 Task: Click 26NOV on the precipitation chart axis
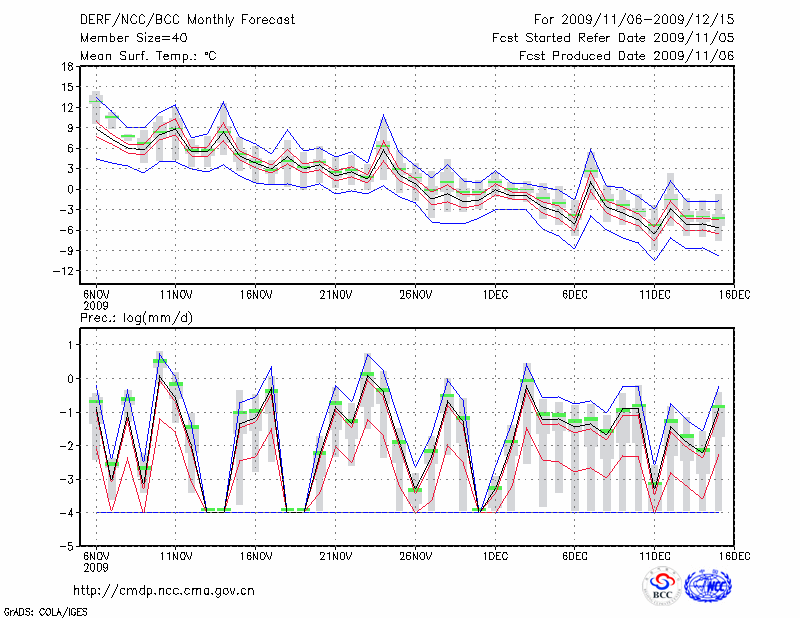415,555
